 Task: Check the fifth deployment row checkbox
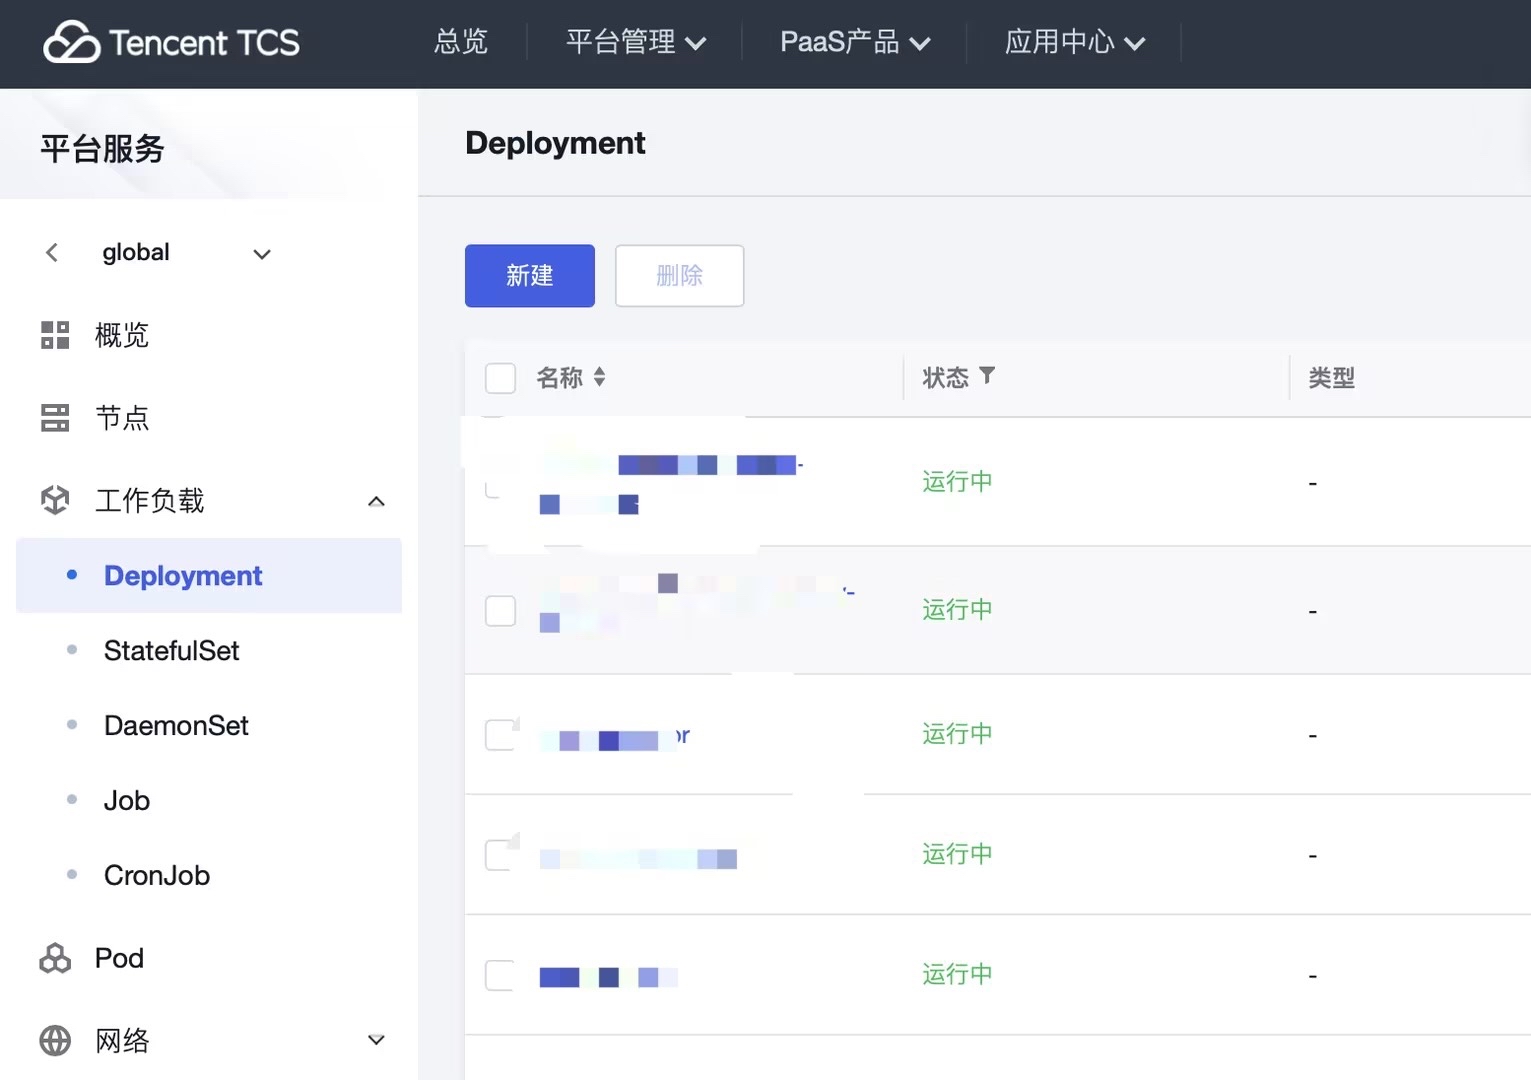click(x=500, y=975)
